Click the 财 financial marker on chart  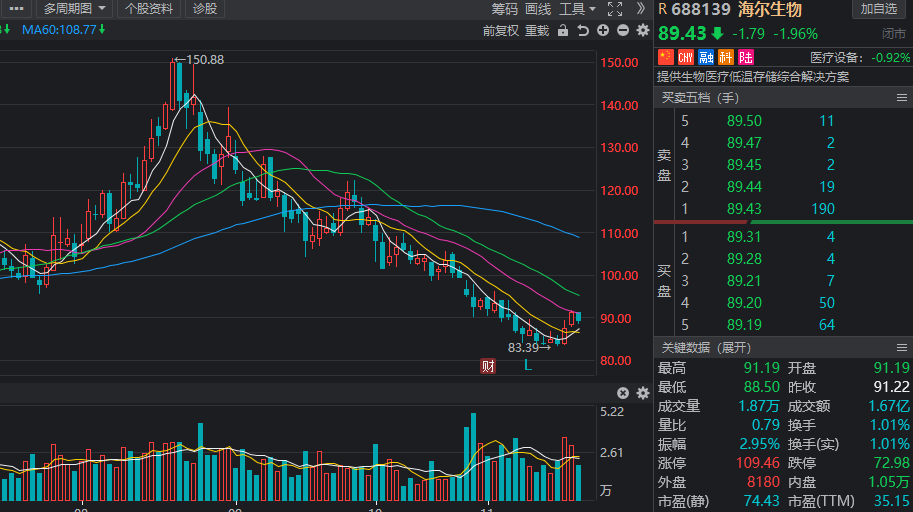tap(488, 366)
